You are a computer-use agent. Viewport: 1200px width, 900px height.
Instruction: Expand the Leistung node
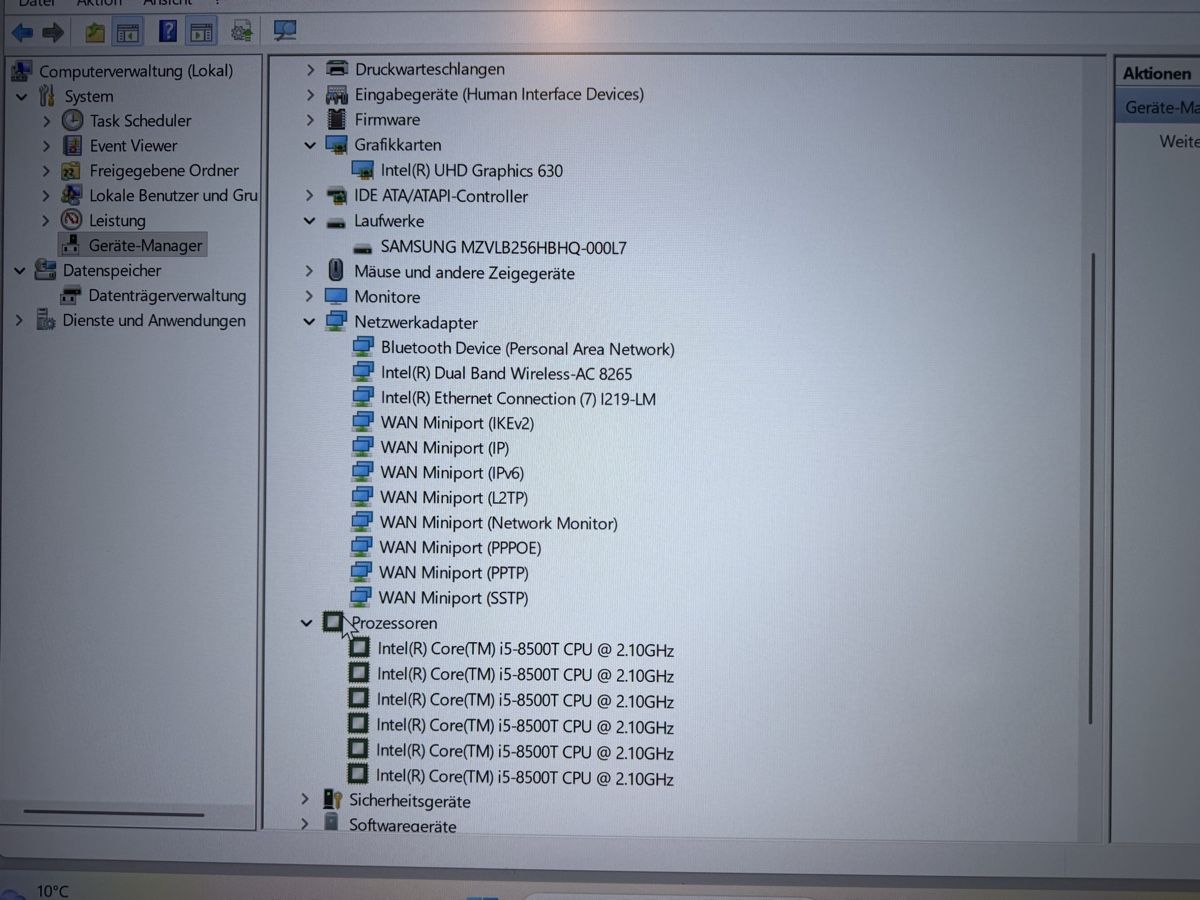tap(46, 220)
